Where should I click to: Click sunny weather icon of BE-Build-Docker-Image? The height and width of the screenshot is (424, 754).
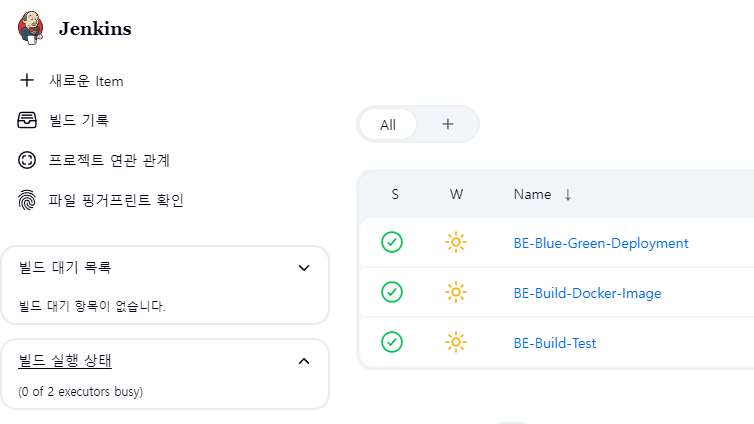click(456, 292)
